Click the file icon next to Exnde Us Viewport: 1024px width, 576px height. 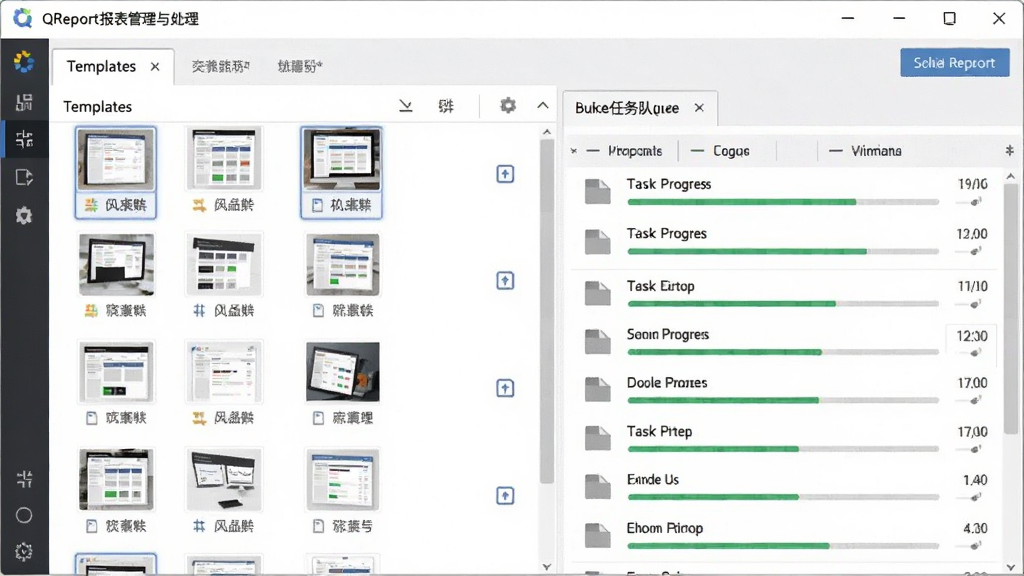pyautogui.click(x=598, y=487)
